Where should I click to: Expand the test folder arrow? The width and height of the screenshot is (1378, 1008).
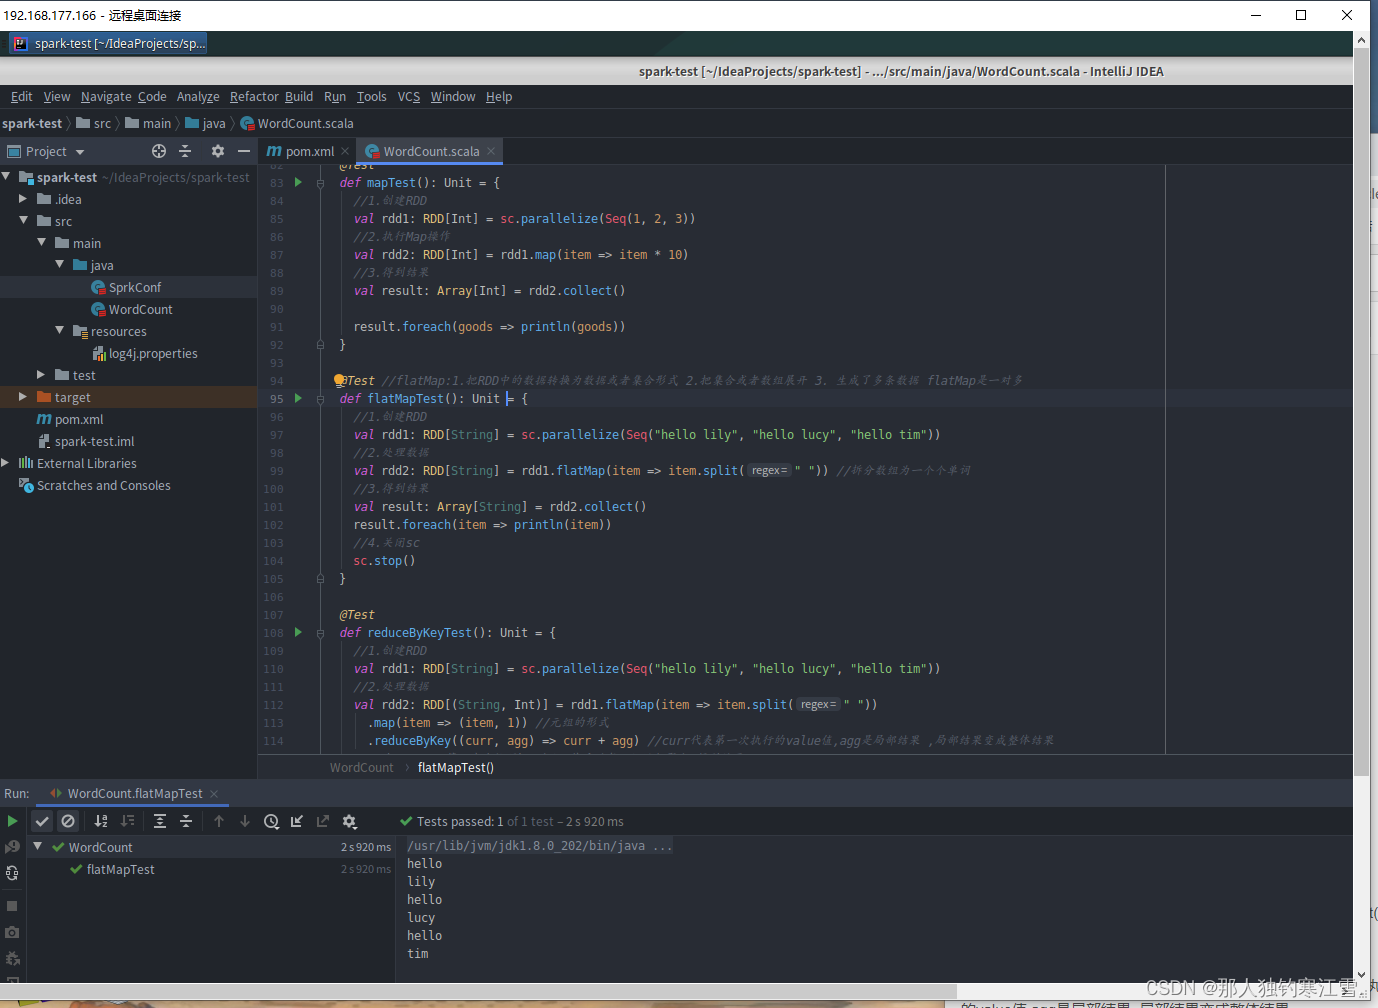tap(42, 375)
